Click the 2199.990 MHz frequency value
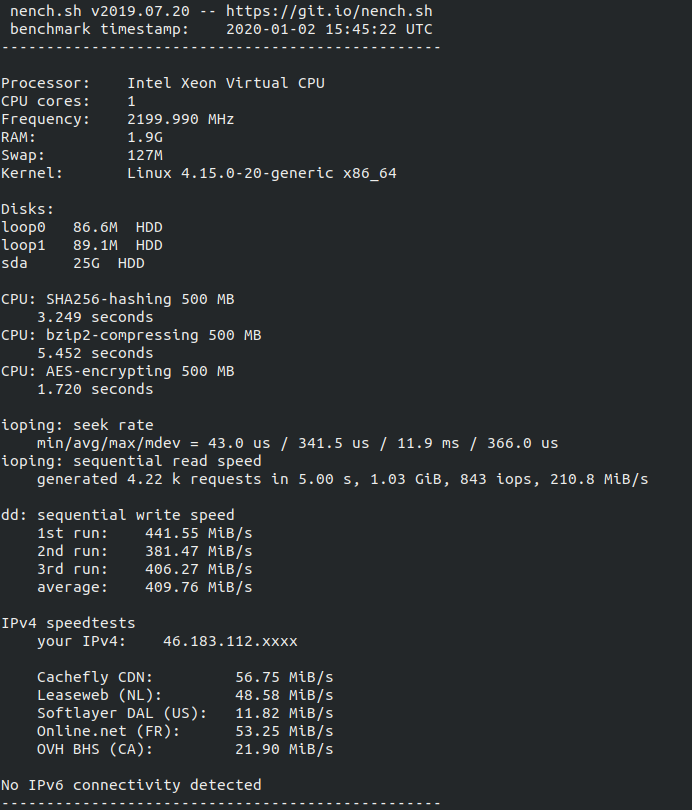Screen dimensions: 692x810 click(x=180, y=119)
